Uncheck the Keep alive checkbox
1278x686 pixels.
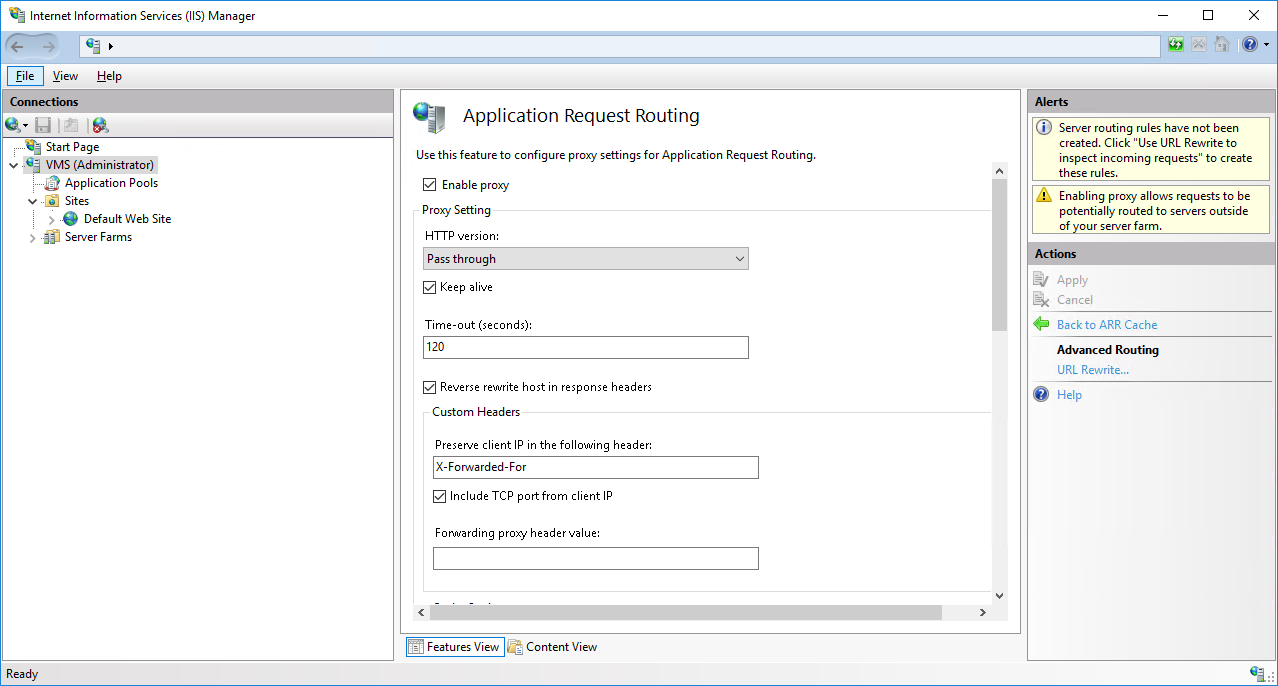430,287
